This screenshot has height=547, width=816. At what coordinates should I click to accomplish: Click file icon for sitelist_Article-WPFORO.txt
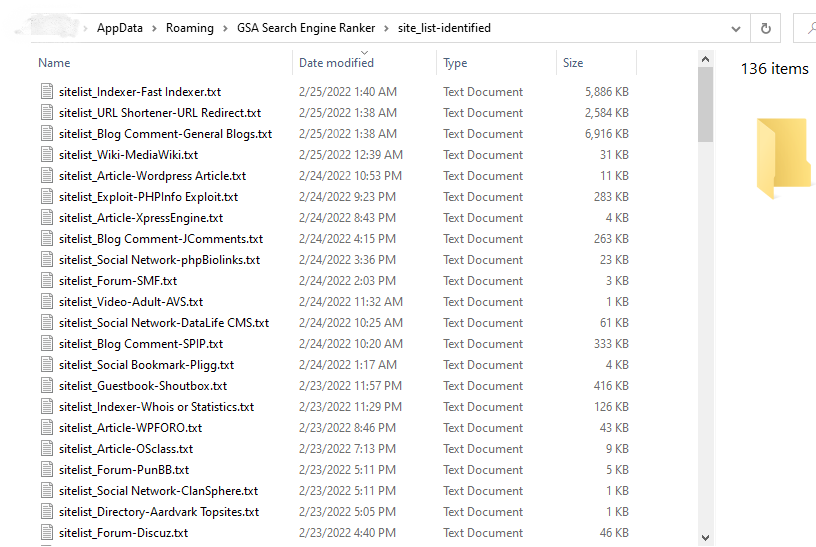[x=47, y=427]
